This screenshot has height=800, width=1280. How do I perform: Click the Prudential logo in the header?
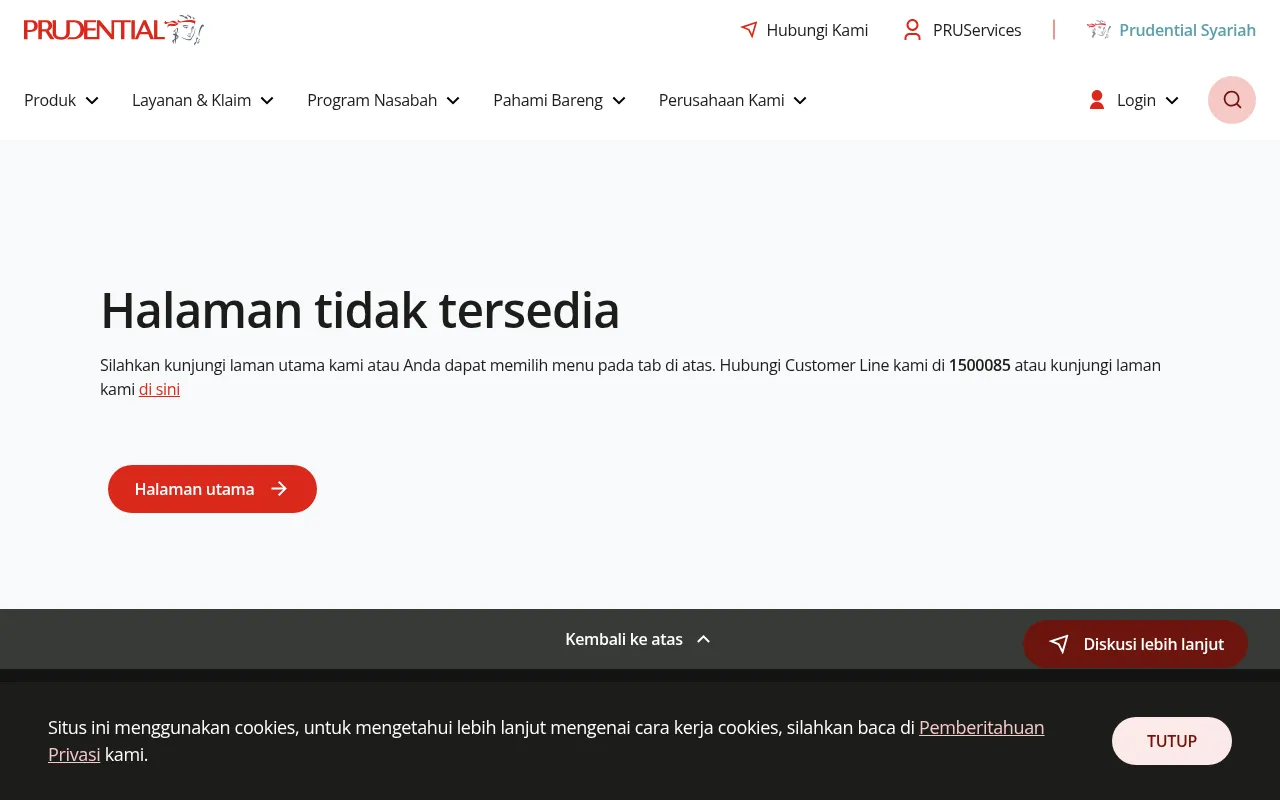114,30
